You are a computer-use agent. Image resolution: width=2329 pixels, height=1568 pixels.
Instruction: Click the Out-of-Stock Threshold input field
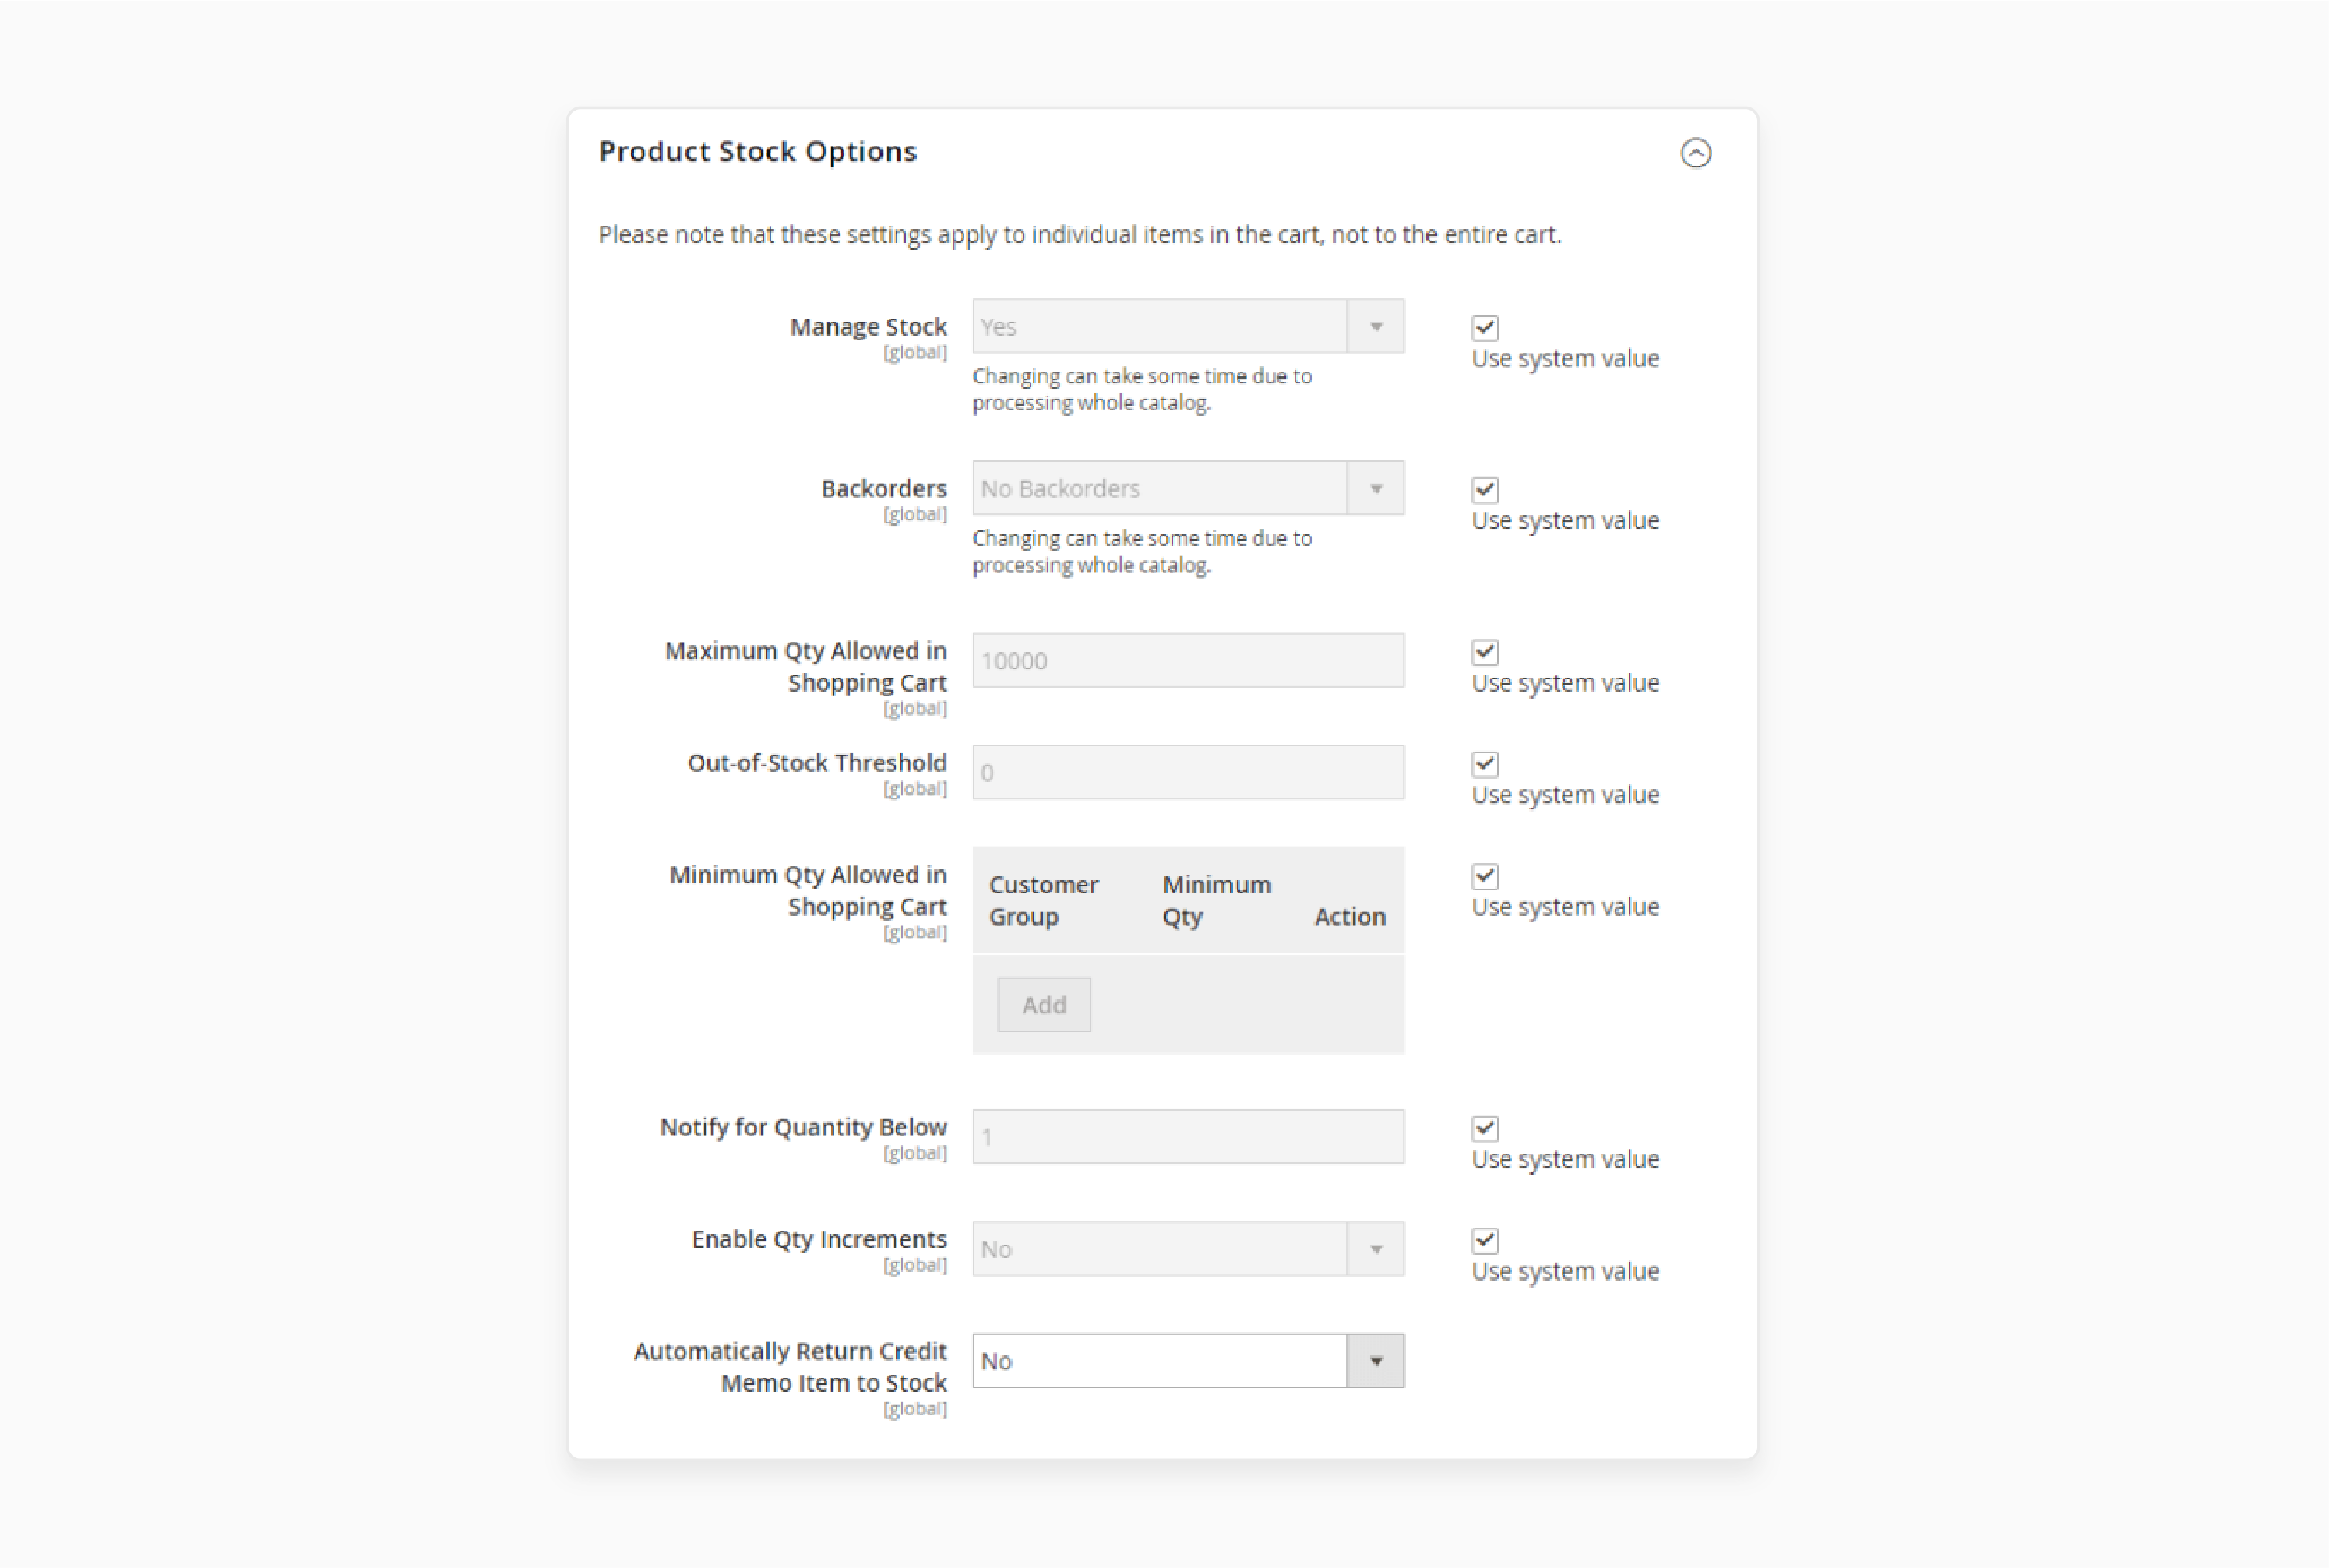[1188, 772]
